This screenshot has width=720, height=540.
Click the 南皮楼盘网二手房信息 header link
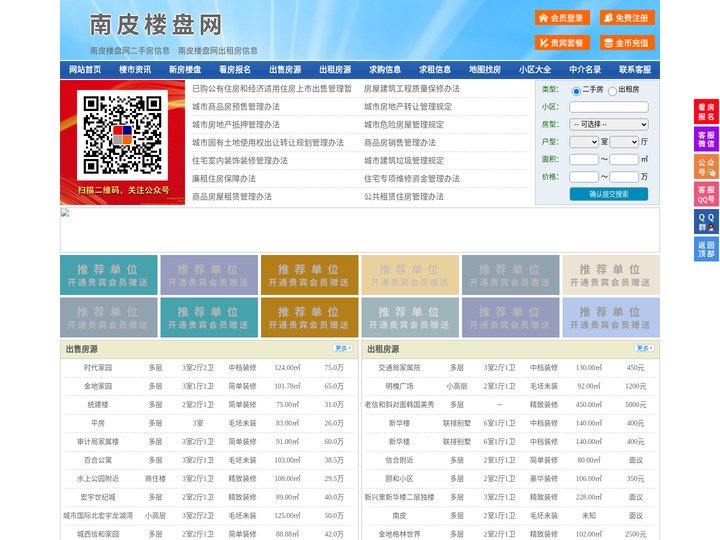[130, 51]
